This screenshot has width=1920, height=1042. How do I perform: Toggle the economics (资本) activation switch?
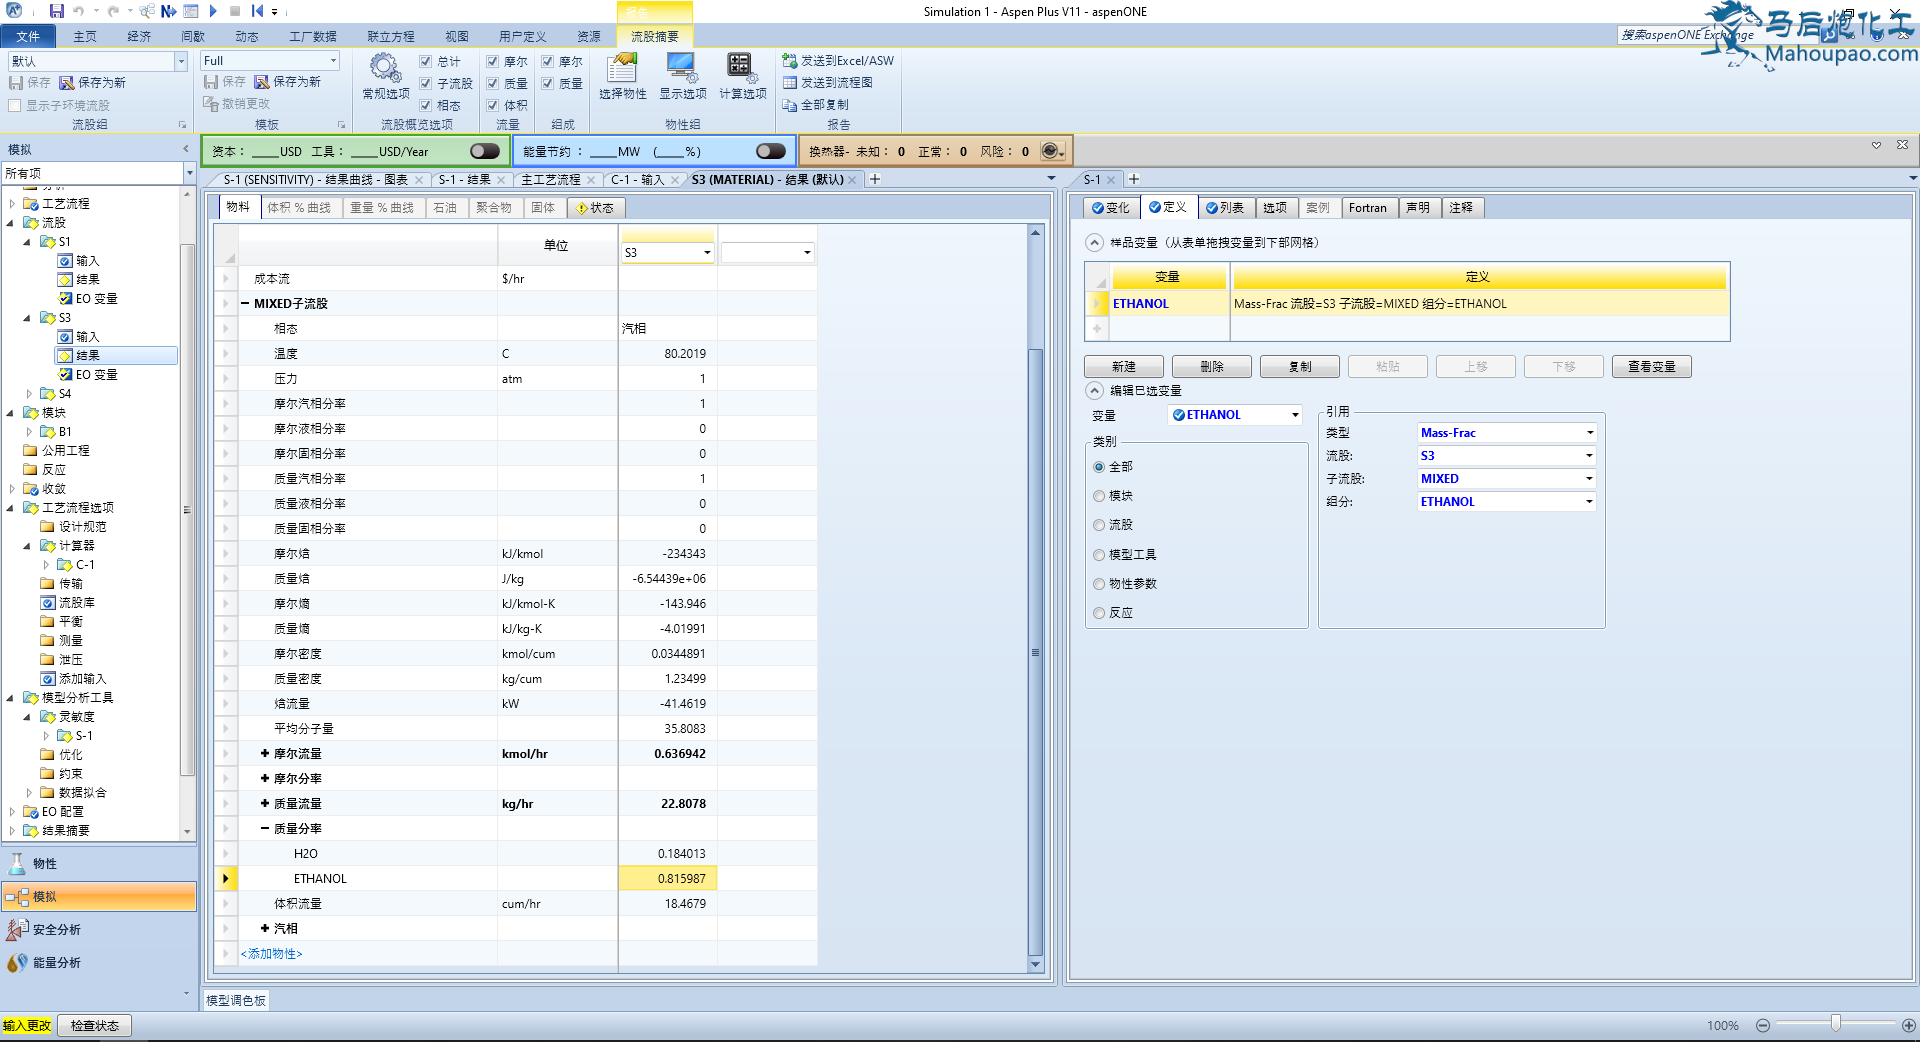click(x=485, y=151)
